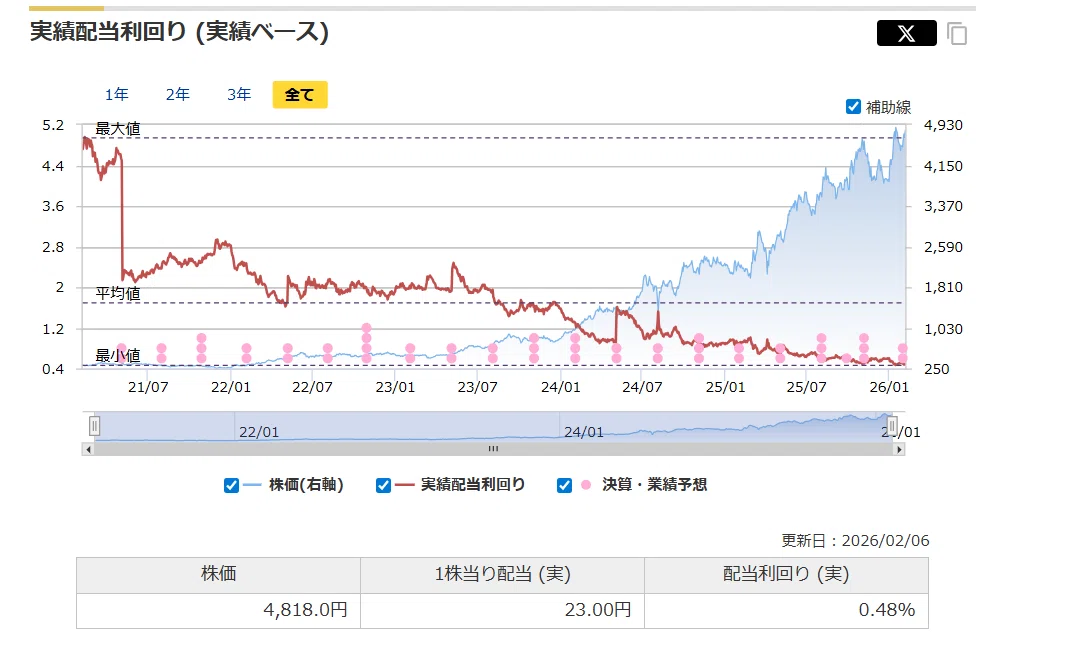Click the scrollbar right arrow
The image size is (1073, 649).
(x=899, y=449)
